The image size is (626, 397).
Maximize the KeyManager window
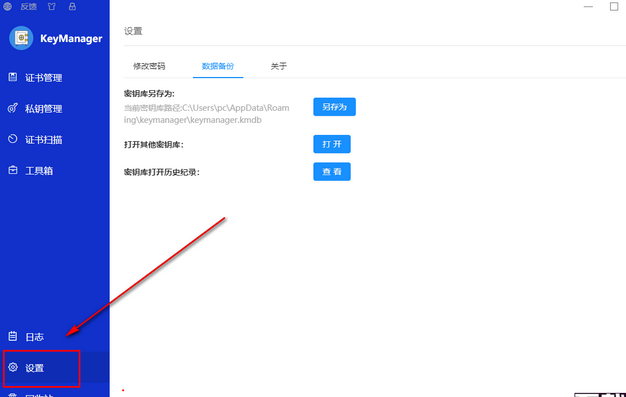tap(614, 6)
